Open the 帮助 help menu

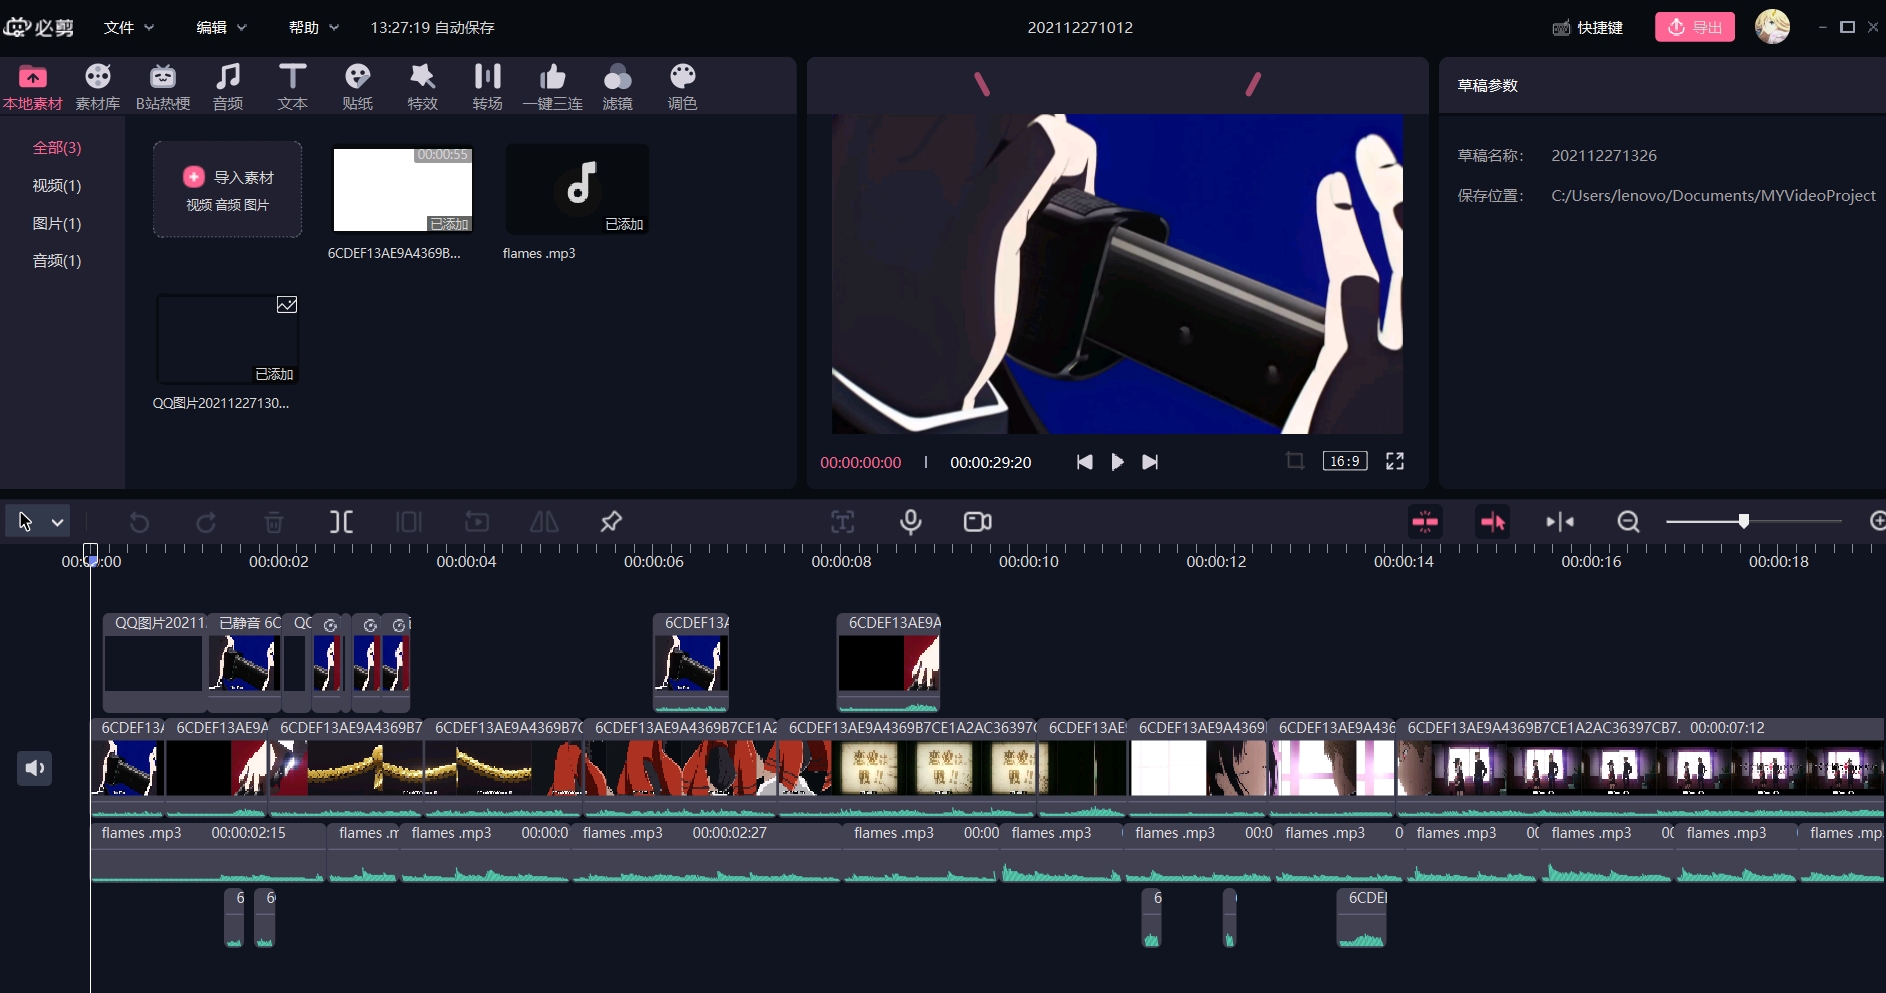(x=313, y=27)
